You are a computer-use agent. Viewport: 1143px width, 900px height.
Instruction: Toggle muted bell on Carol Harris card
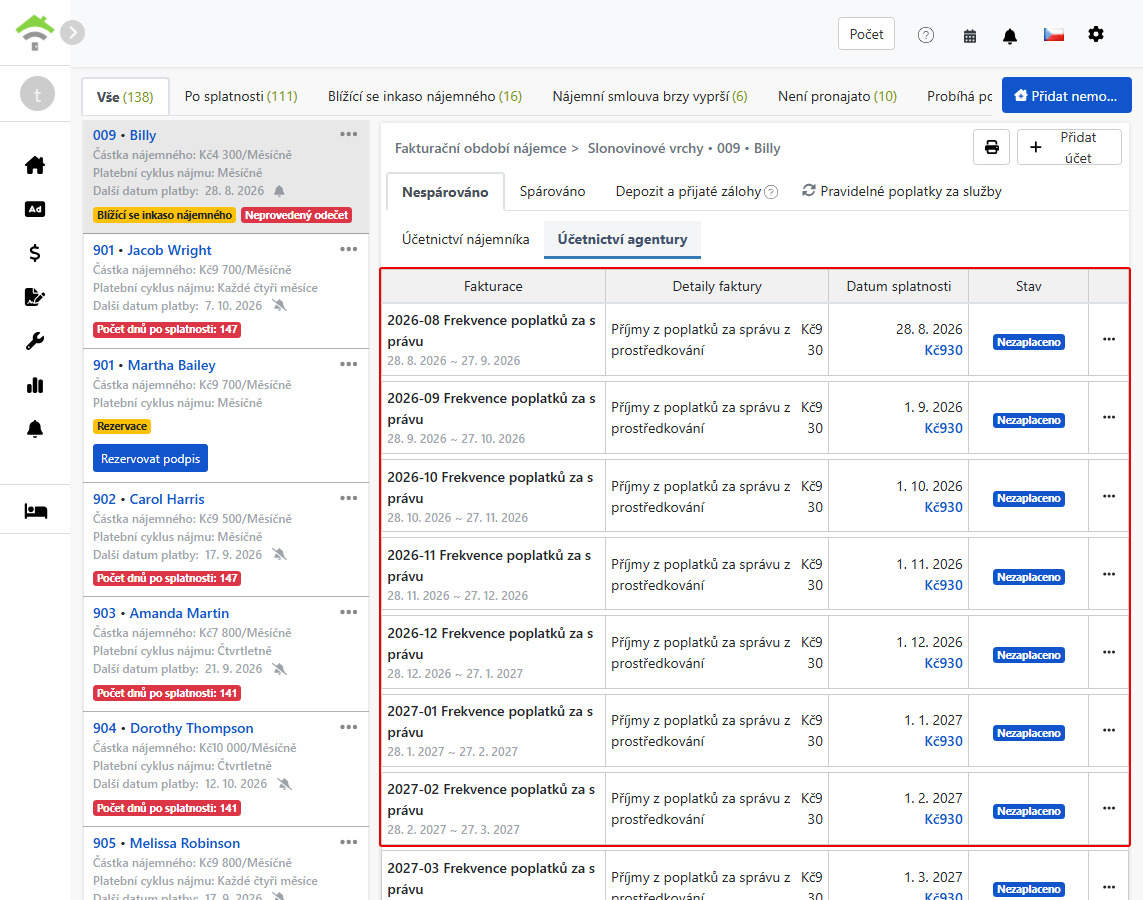(279, 555)
